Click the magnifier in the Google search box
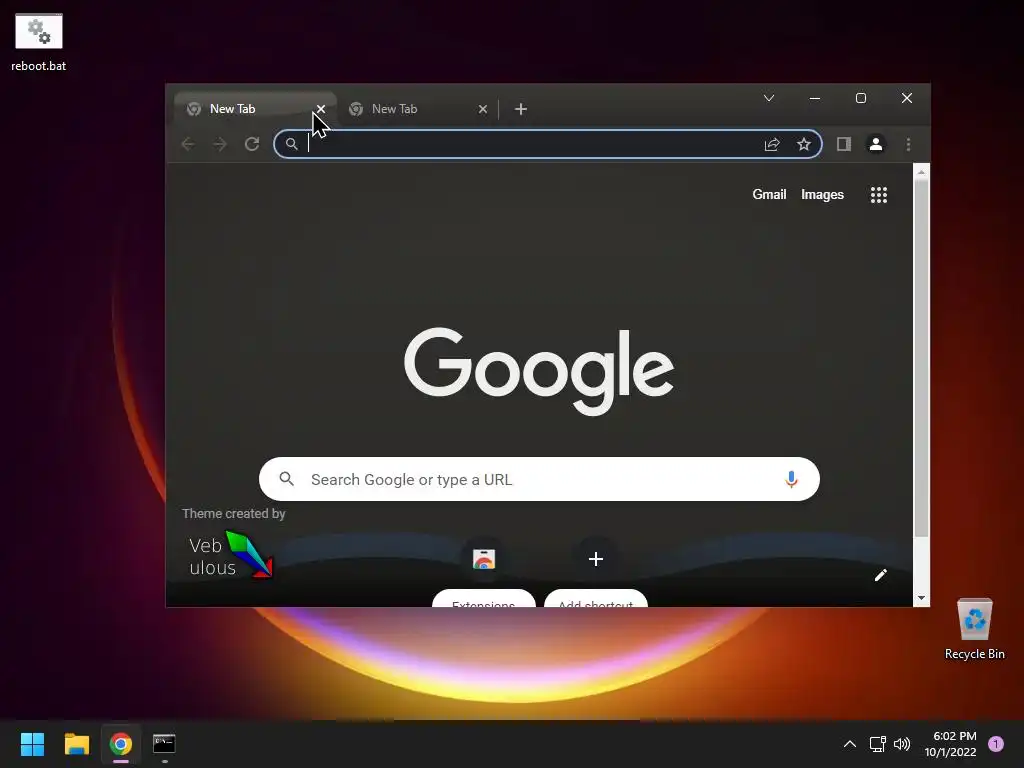Screen dimensions: 1024x768 point(287,479)
